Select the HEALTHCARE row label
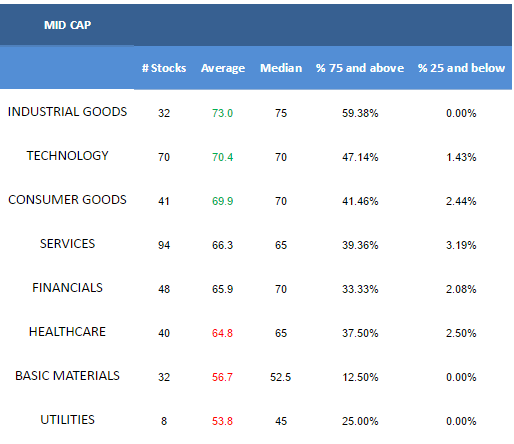514x444 pixels. click(x=67, y=332)
